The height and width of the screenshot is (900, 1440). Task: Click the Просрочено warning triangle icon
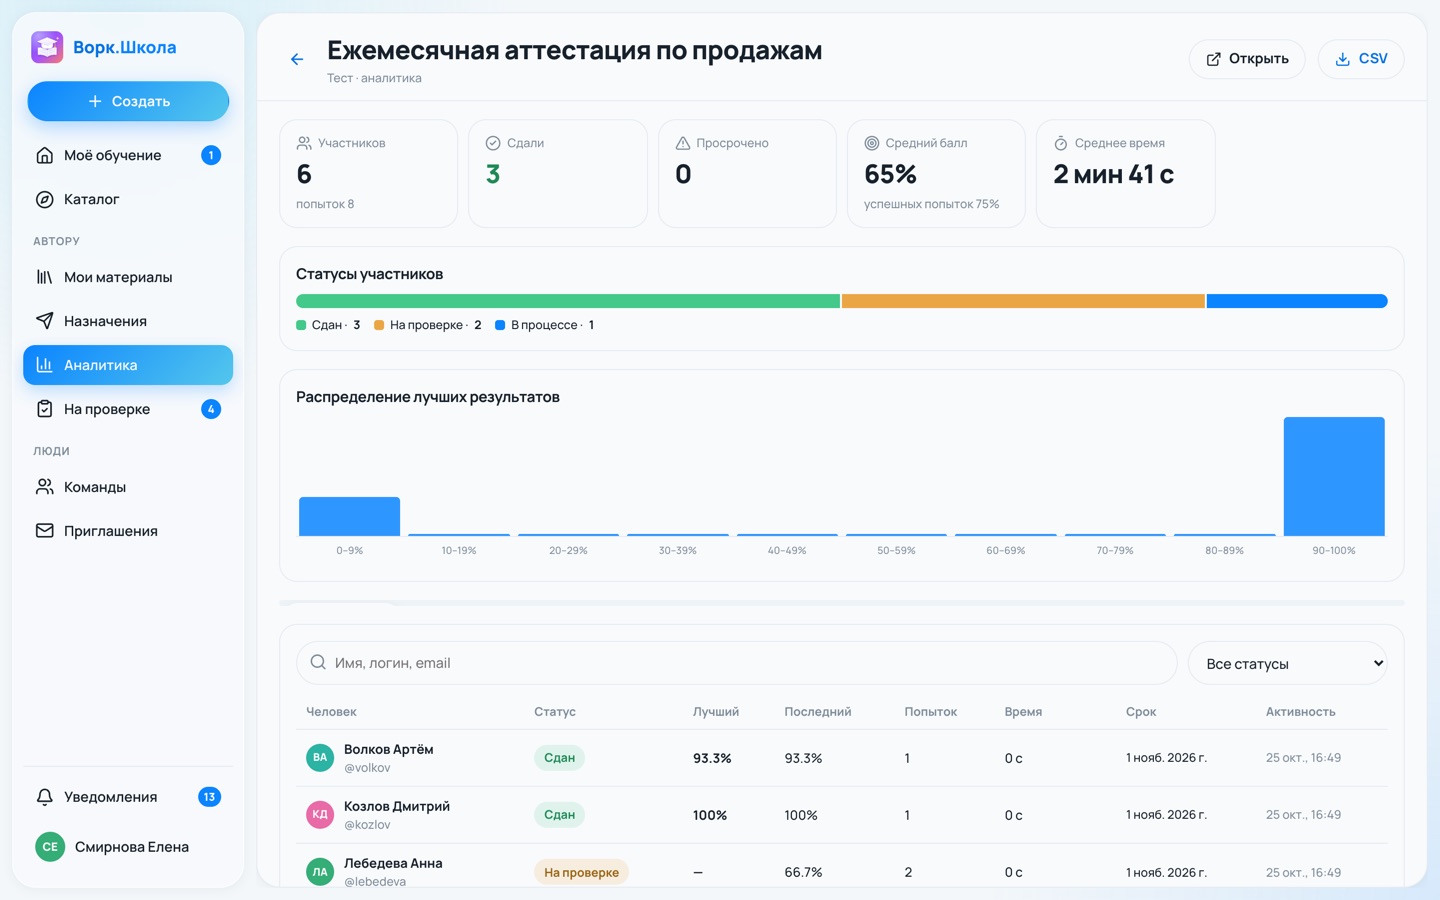coord(683,143)
